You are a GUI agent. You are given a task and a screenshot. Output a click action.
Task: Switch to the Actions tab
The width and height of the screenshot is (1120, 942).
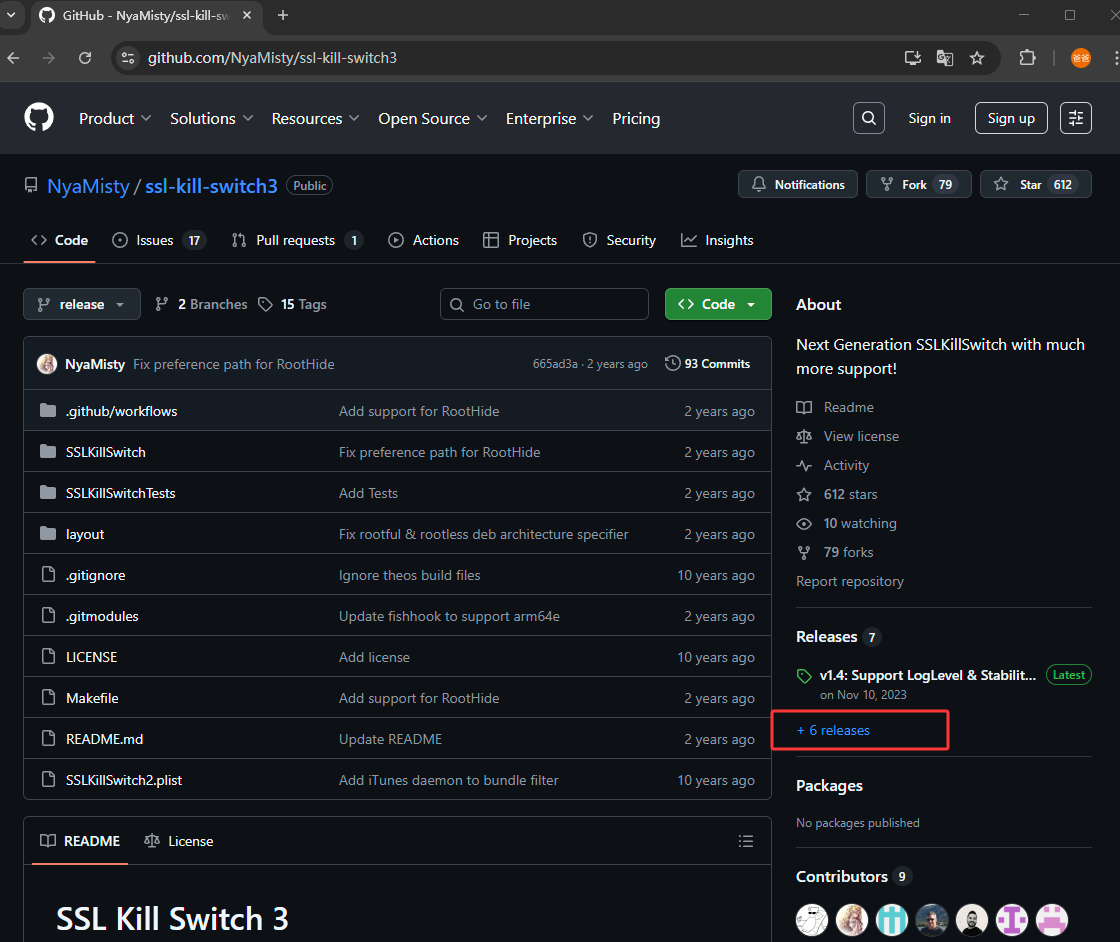[x=423, y=241]
